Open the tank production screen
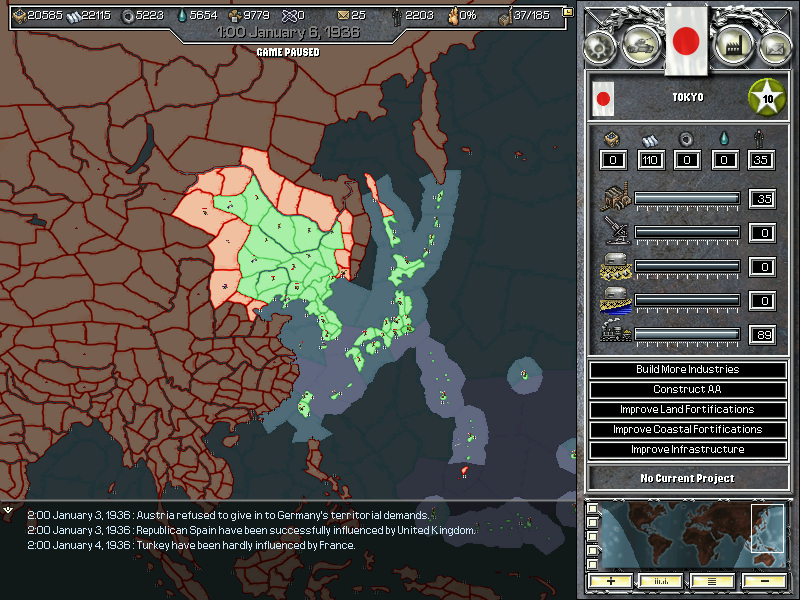Viewport: 800px width, 600px height. click(640, 43)
